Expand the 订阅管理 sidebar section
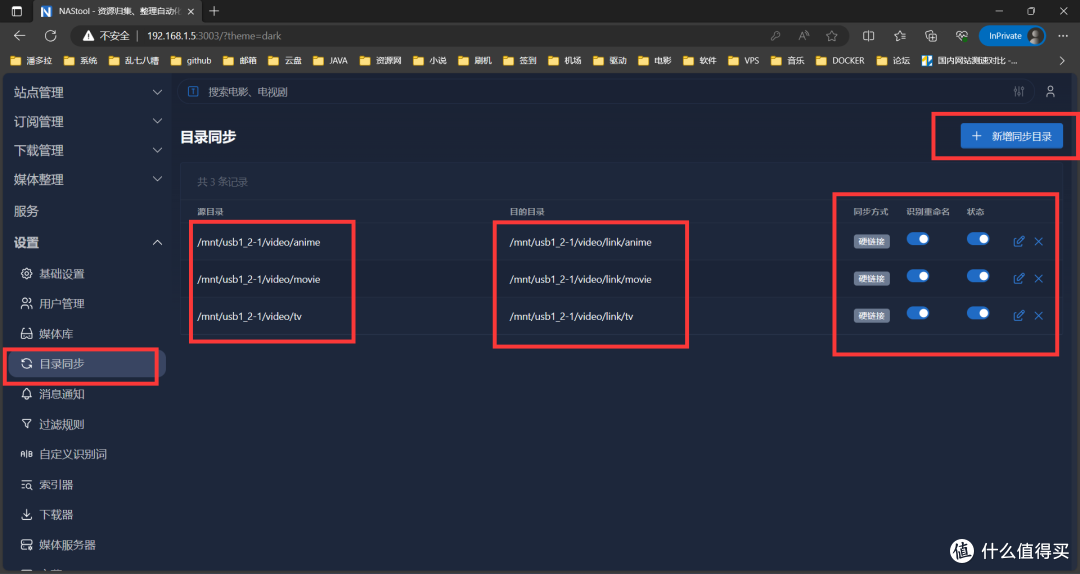Image resolution: width=1080 pixels, height=574 pixels. [x=87, y=121]
